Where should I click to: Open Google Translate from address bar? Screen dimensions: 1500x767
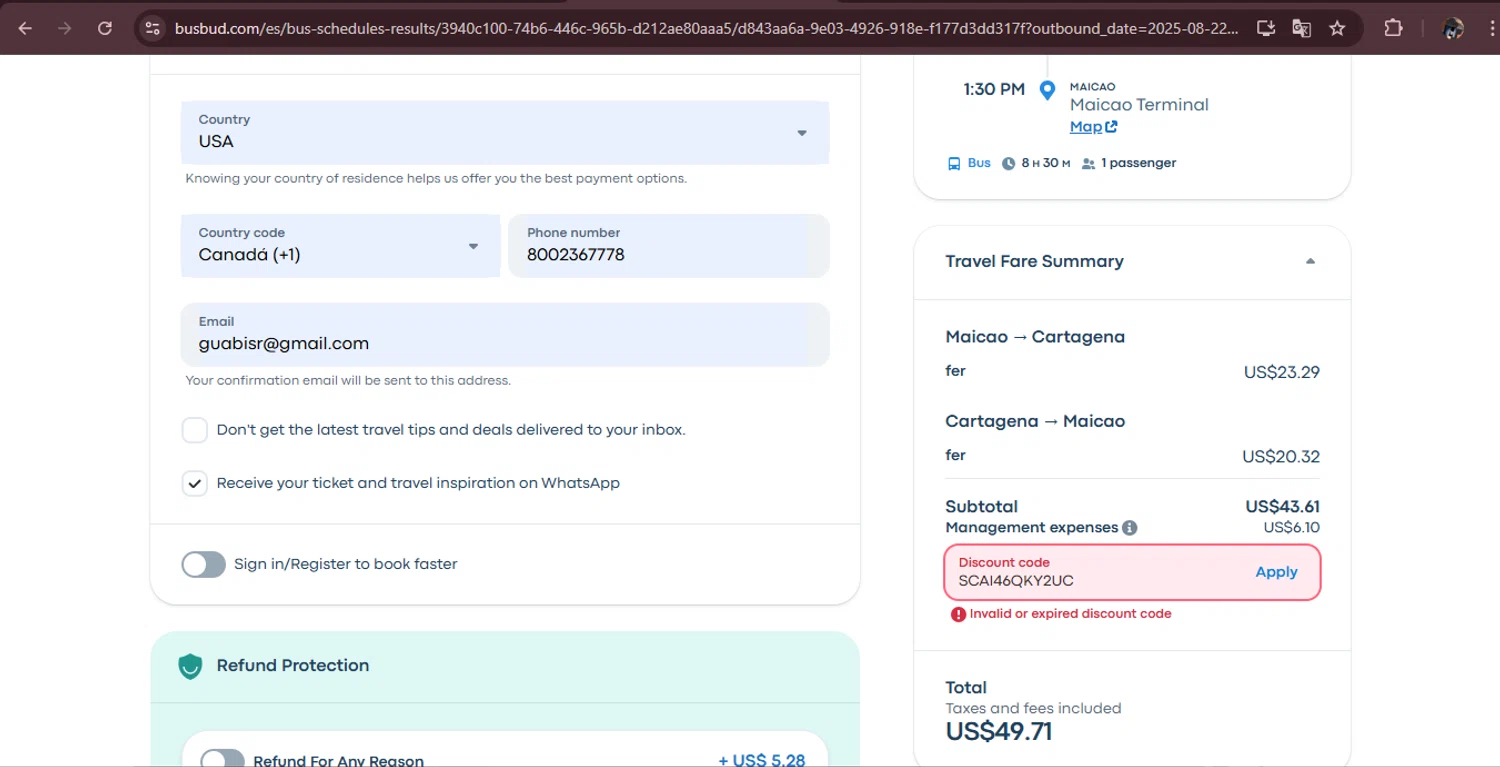tap(1301, 28)
